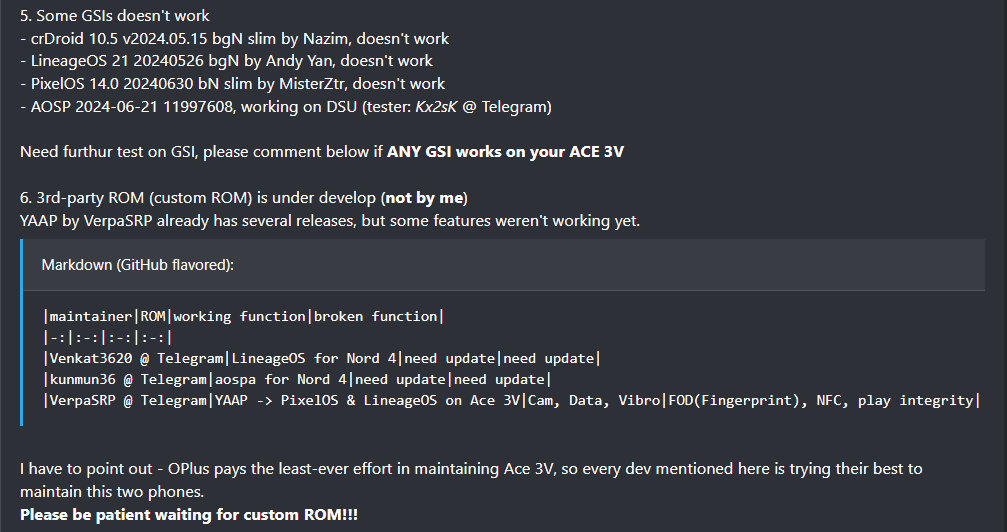Click the italic tester name Kx2sK
The image size is (1007, 532).
click(x=436, y=107)
